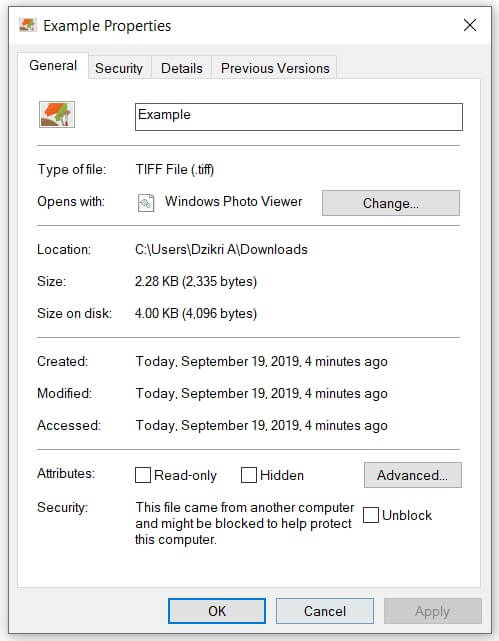Click the title bar Example file icon
The image size is (499, 641).
pyautogui.click(x=28, y=25)
